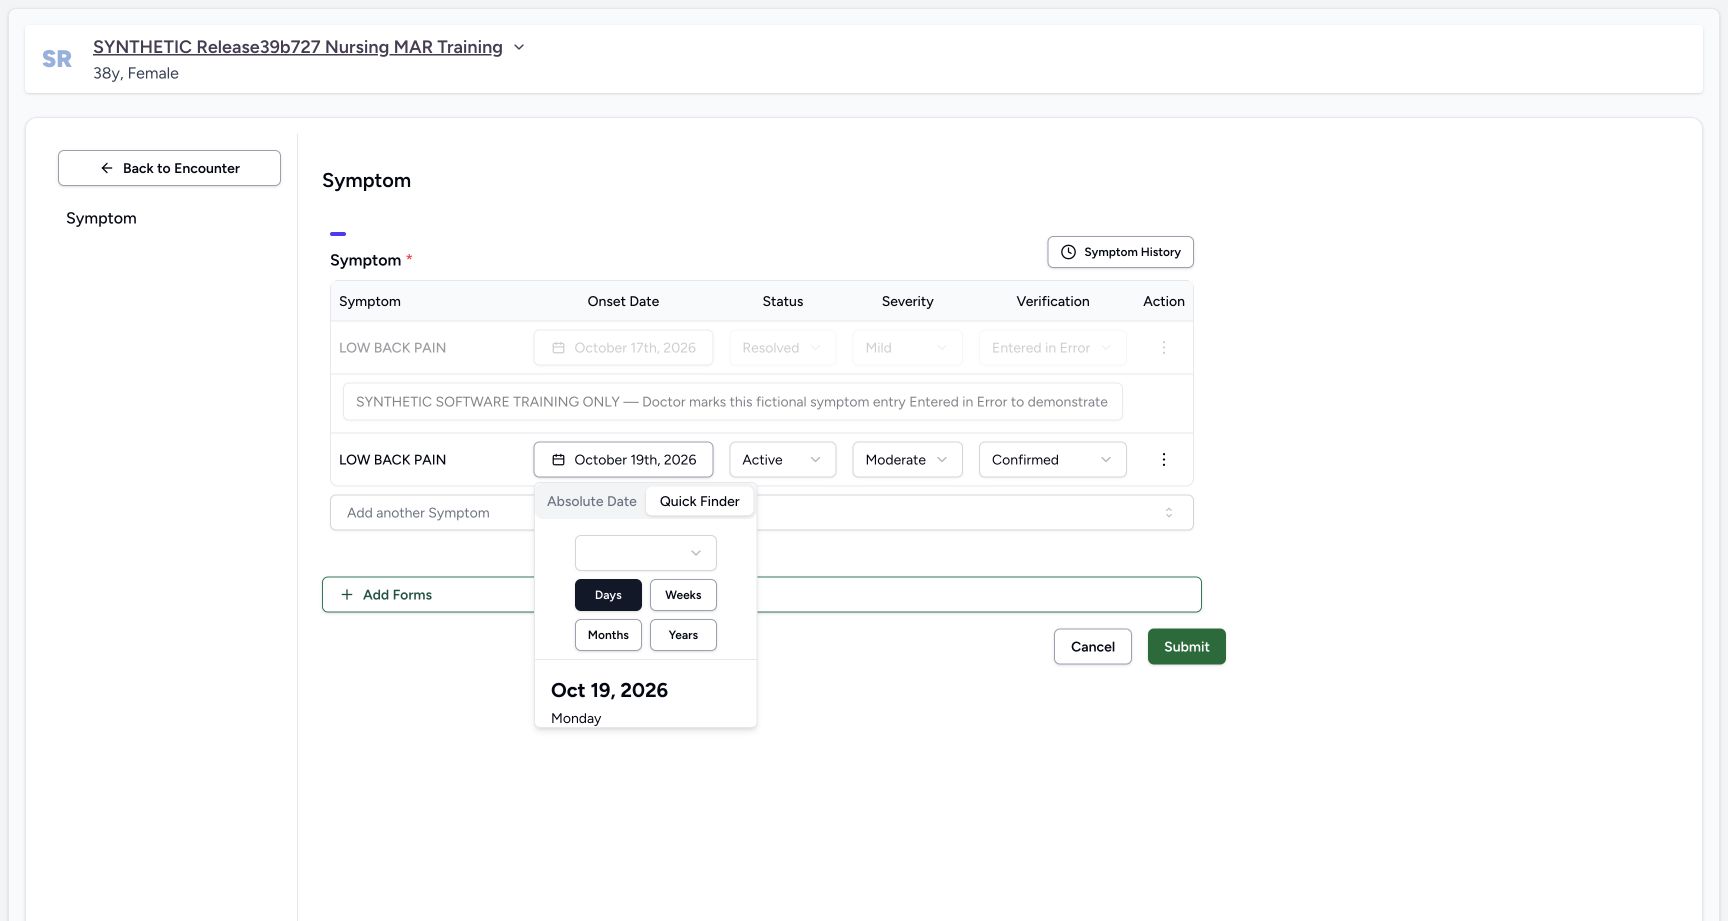Select Months unit
Viewport: 1728px width, 921px height.
coord(608,635)
